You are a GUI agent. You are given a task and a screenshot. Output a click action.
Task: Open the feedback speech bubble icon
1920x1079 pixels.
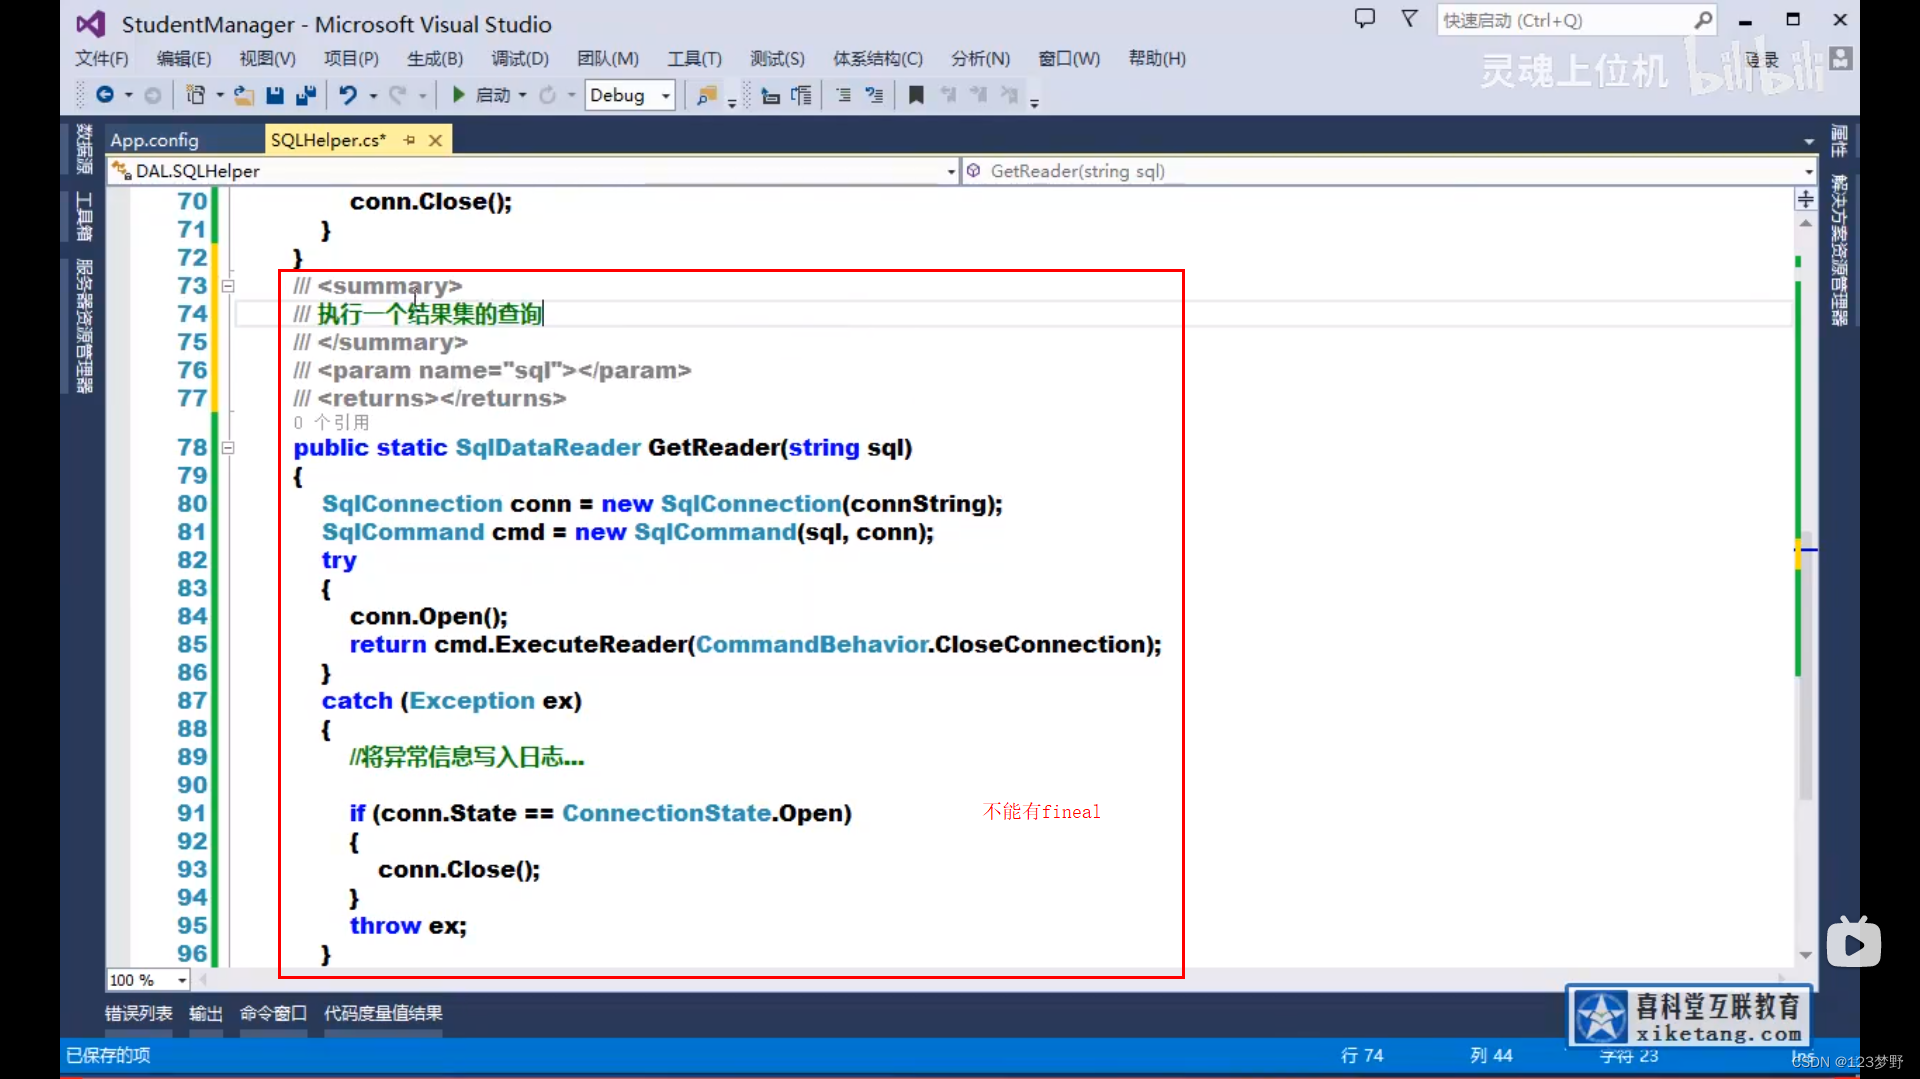1365,19
